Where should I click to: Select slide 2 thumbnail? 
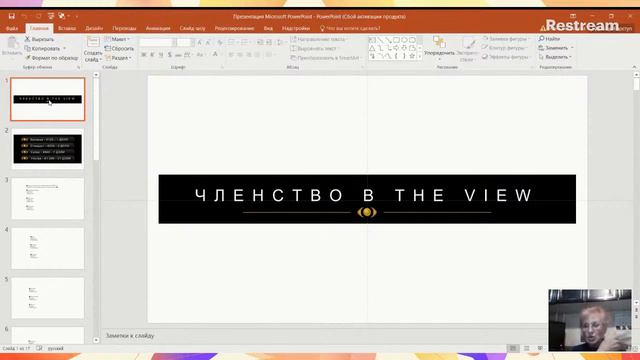tap(48, 149)
